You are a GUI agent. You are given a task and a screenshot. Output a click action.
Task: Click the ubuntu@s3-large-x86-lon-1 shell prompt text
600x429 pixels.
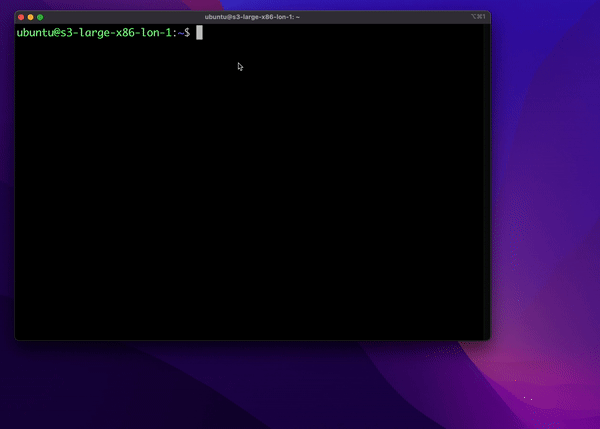[103, 33]
